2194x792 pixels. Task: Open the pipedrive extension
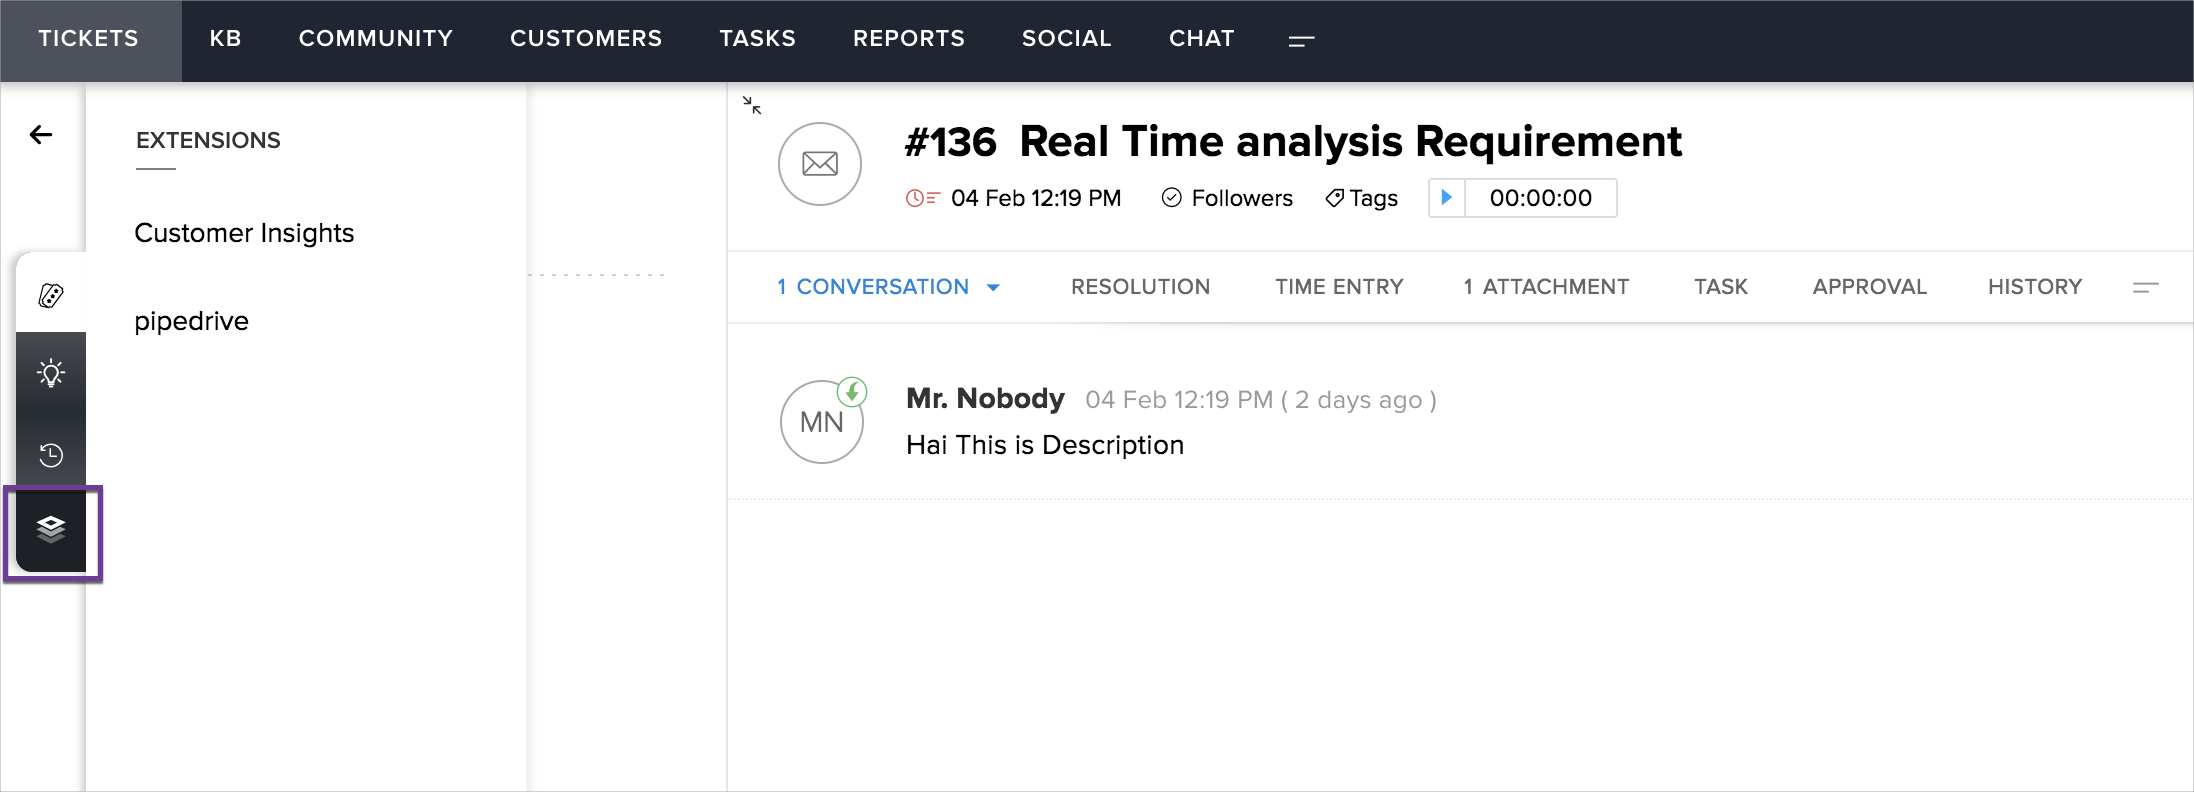191,321
